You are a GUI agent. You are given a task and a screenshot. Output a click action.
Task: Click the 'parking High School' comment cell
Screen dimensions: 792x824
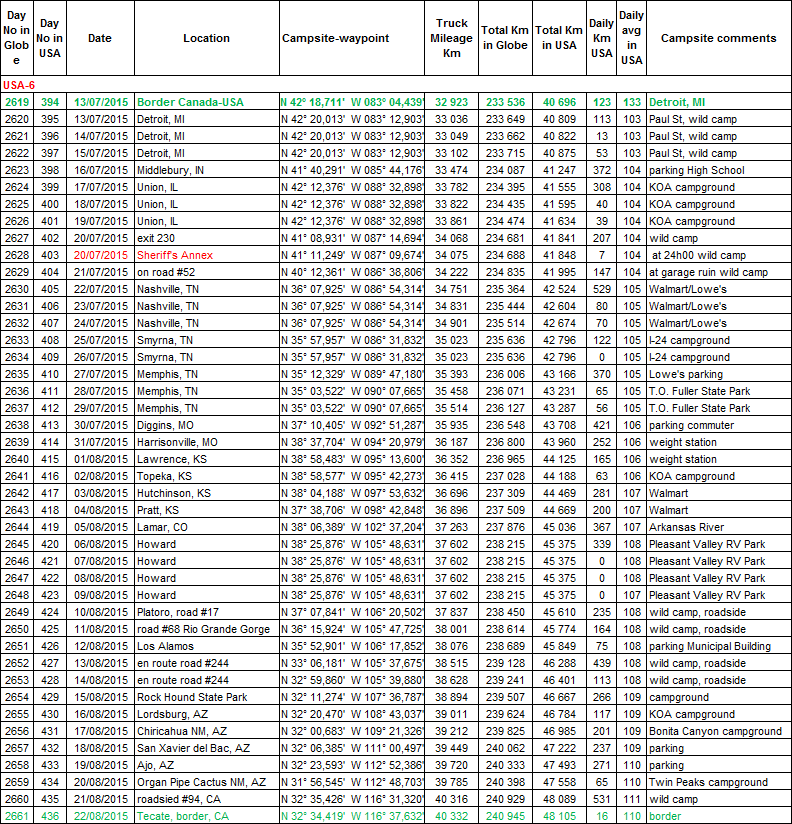(697, 170)
